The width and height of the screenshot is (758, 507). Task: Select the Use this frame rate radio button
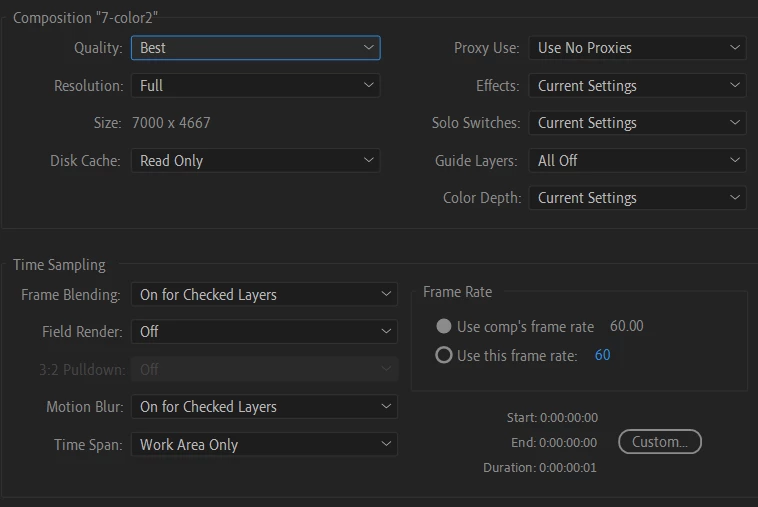[444, 355]
